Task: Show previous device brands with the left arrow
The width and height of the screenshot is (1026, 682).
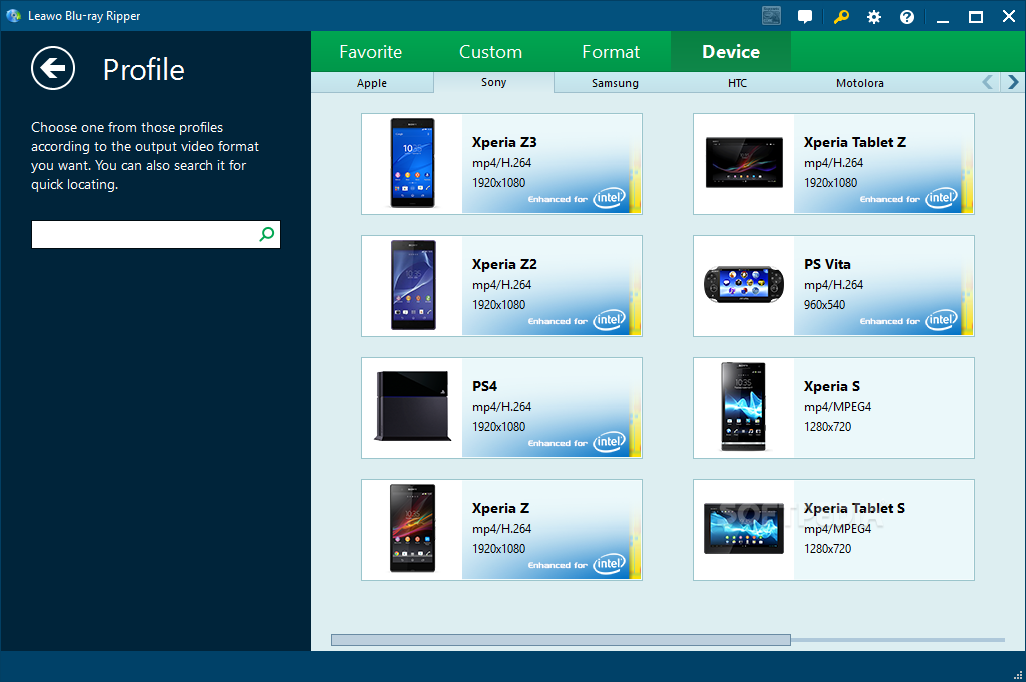Action: [987, 82]
